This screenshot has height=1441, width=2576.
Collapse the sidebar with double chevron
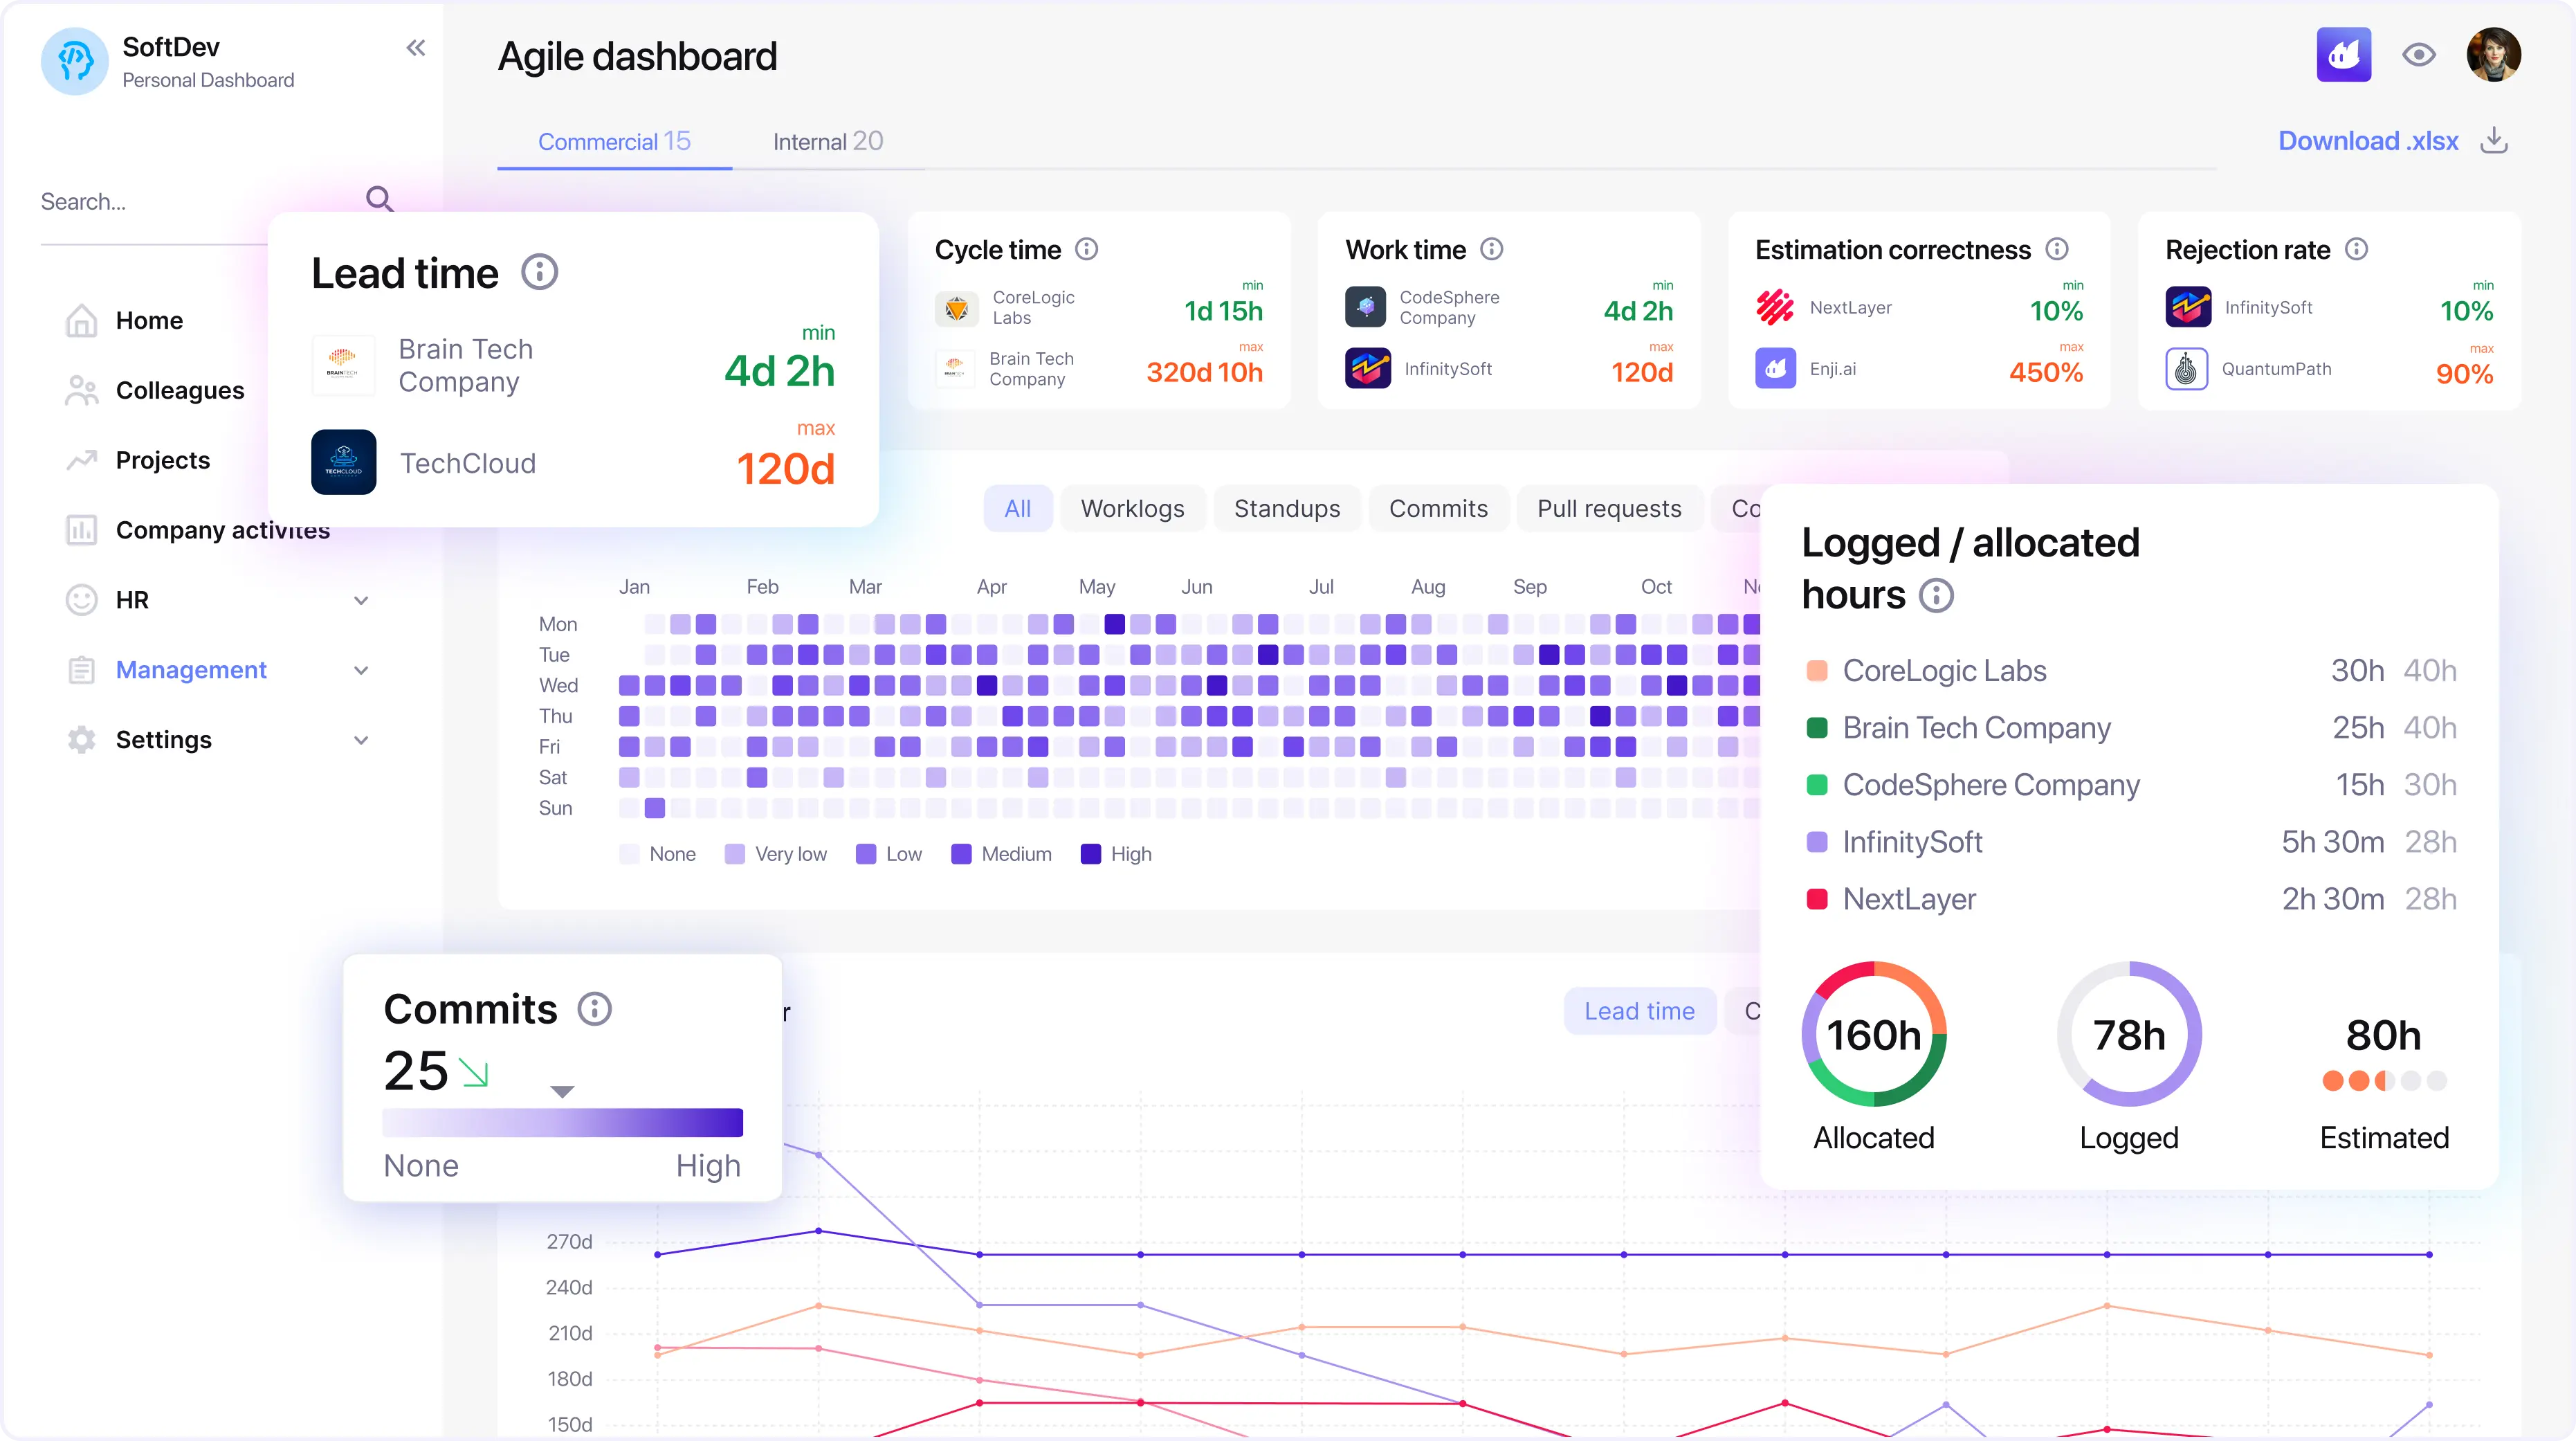point(415,48)
